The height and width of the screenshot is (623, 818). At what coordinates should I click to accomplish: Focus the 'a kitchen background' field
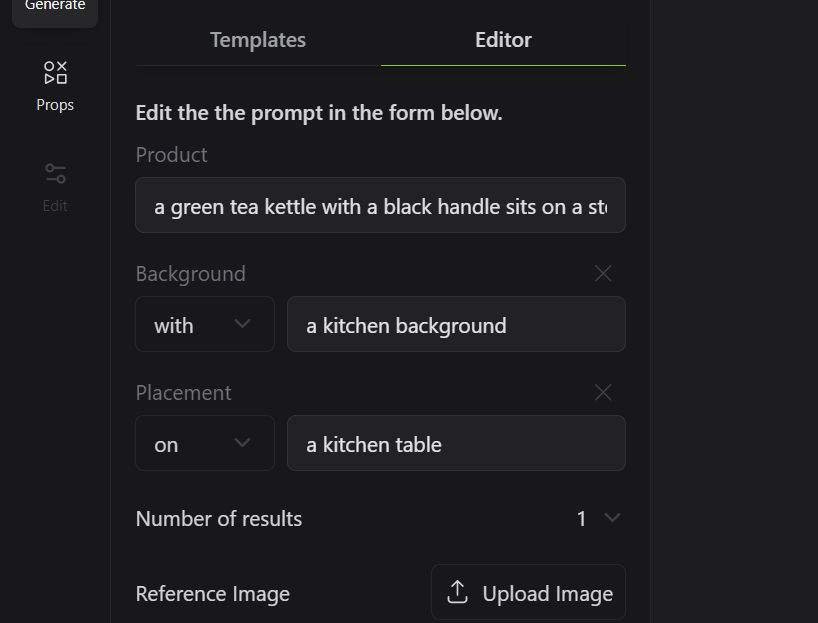(x=456, y=325)
